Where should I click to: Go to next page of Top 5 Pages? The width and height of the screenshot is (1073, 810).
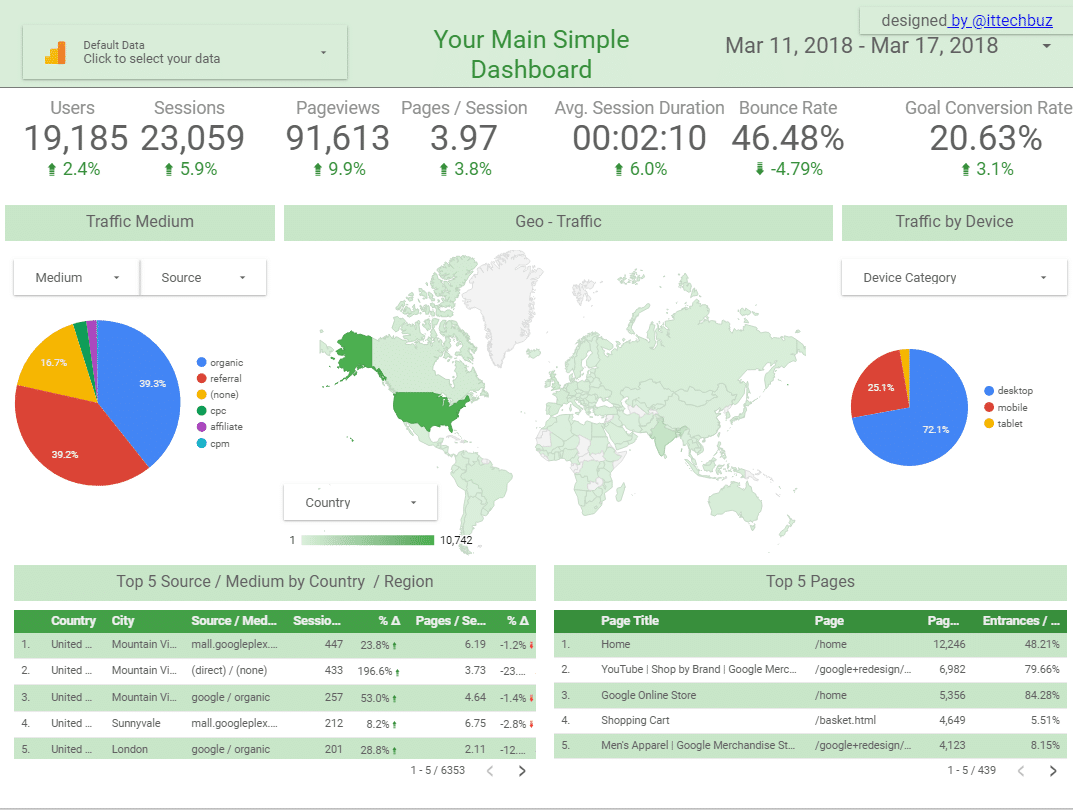click(1052, 771)
